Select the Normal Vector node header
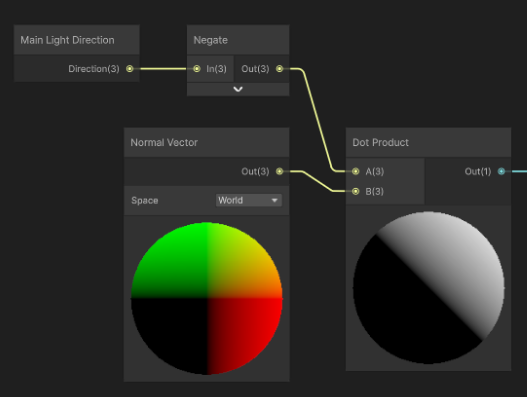 [206, 142]
